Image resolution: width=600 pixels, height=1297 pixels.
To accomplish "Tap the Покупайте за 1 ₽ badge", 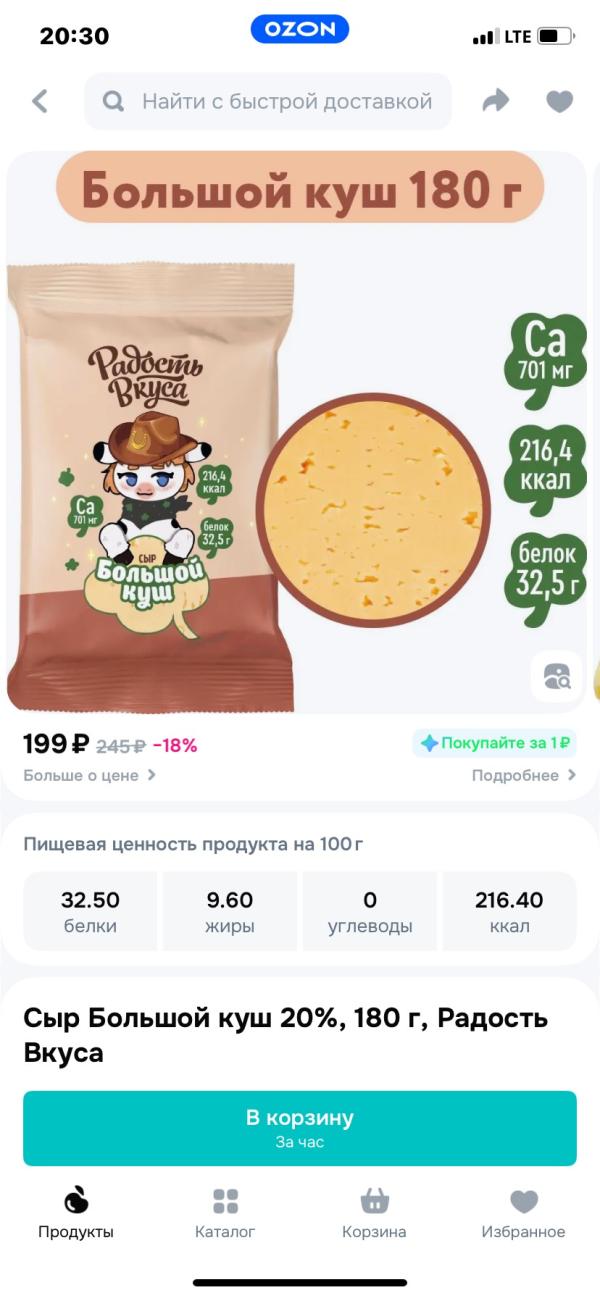I will coord(495,743).
